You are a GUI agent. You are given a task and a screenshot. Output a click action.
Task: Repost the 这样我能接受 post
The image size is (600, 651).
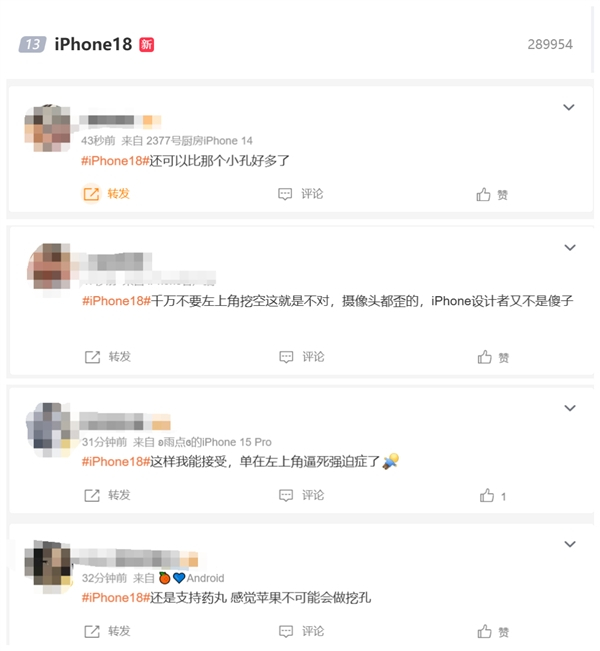tap(107, 495)
